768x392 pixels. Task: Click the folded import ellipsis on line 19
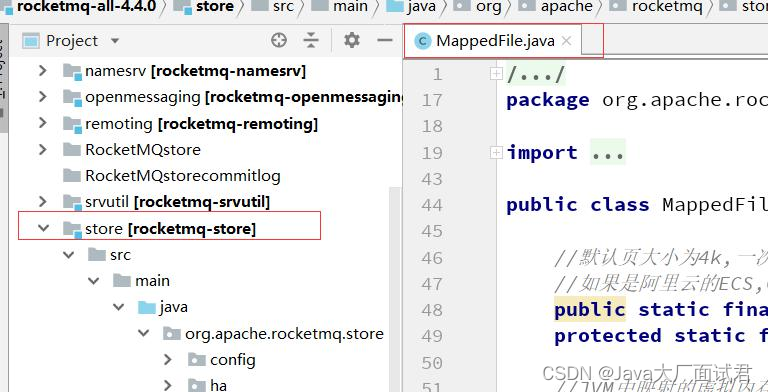click(x=608, y=152)
